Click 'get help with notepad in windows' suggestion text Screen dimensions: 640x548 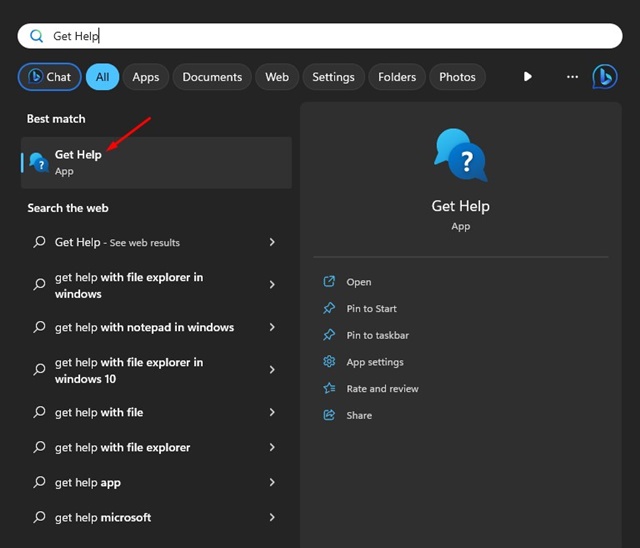coord(144,327)
